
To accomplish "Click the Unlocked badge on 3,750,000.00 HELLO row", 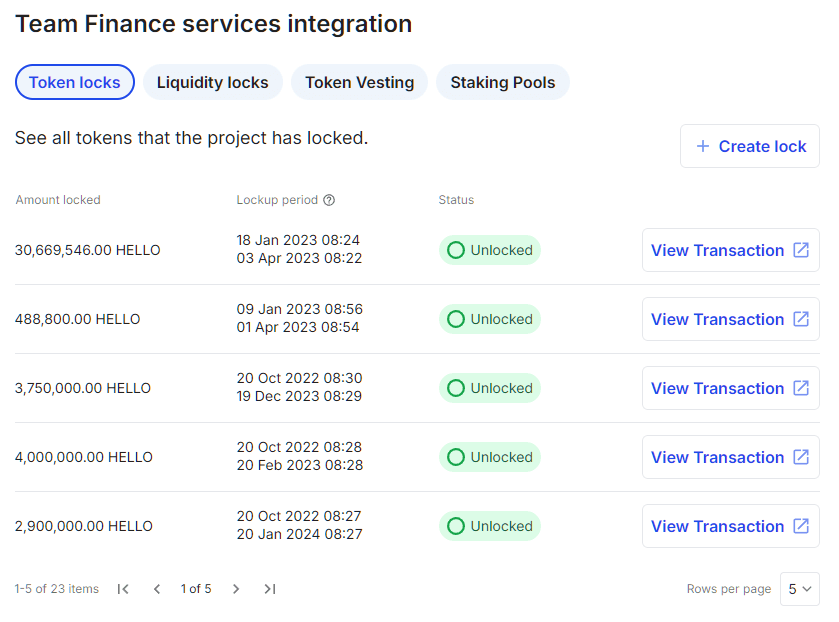I will coord(489,388).
